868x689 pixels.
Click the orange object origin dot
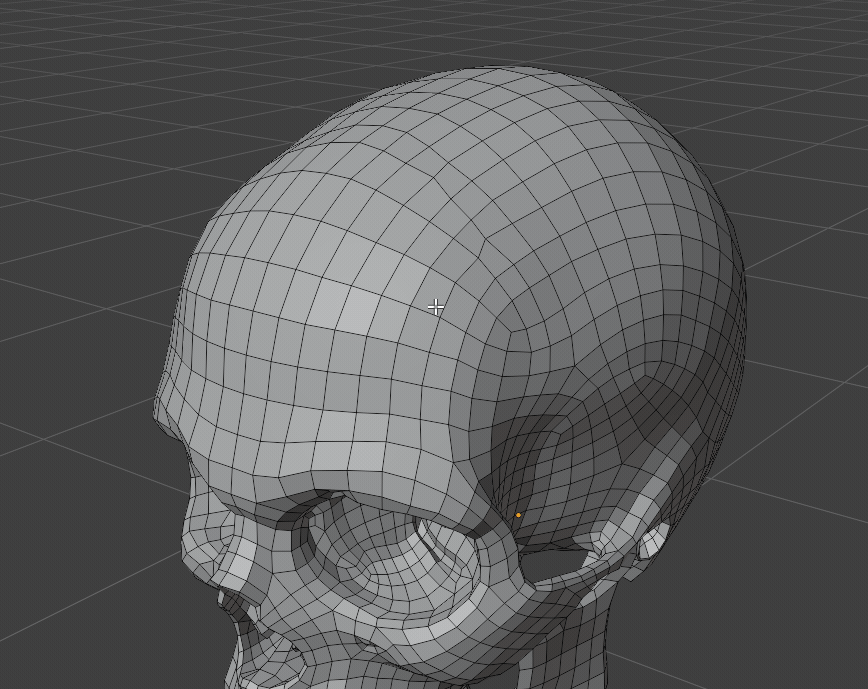[x=518, y=515]
